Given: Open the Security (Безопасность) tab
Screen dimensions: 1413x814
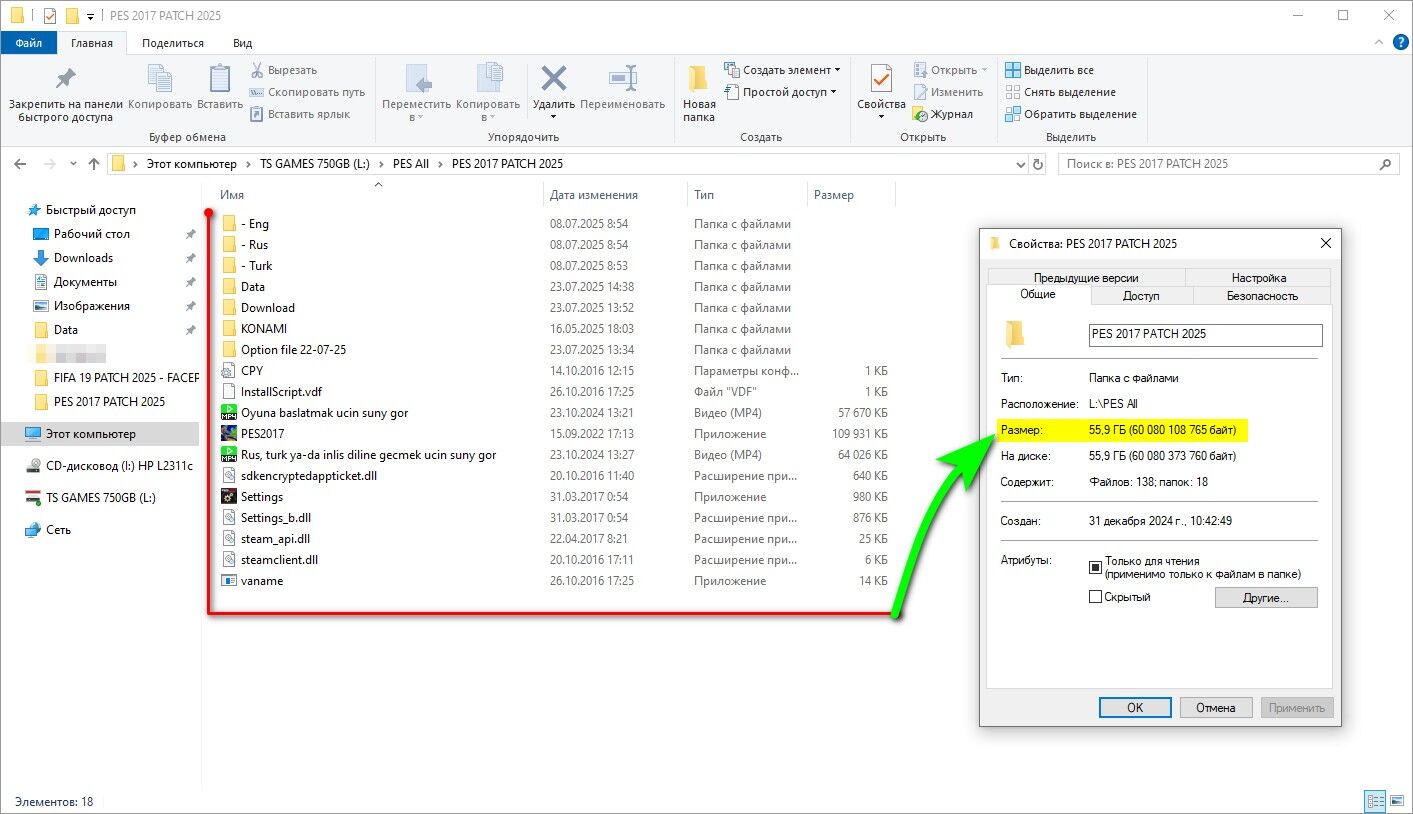Looking at the screenshot, I should pos(1262,296).
